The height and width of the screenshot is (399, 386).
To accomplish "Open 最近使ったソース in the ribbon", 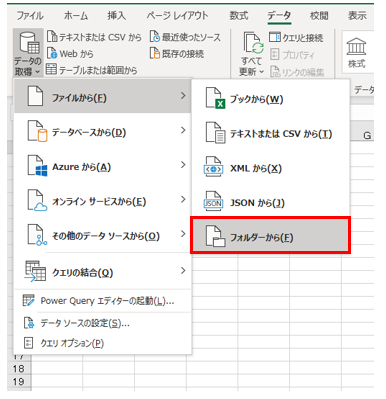I will click(x=185, y=37).
